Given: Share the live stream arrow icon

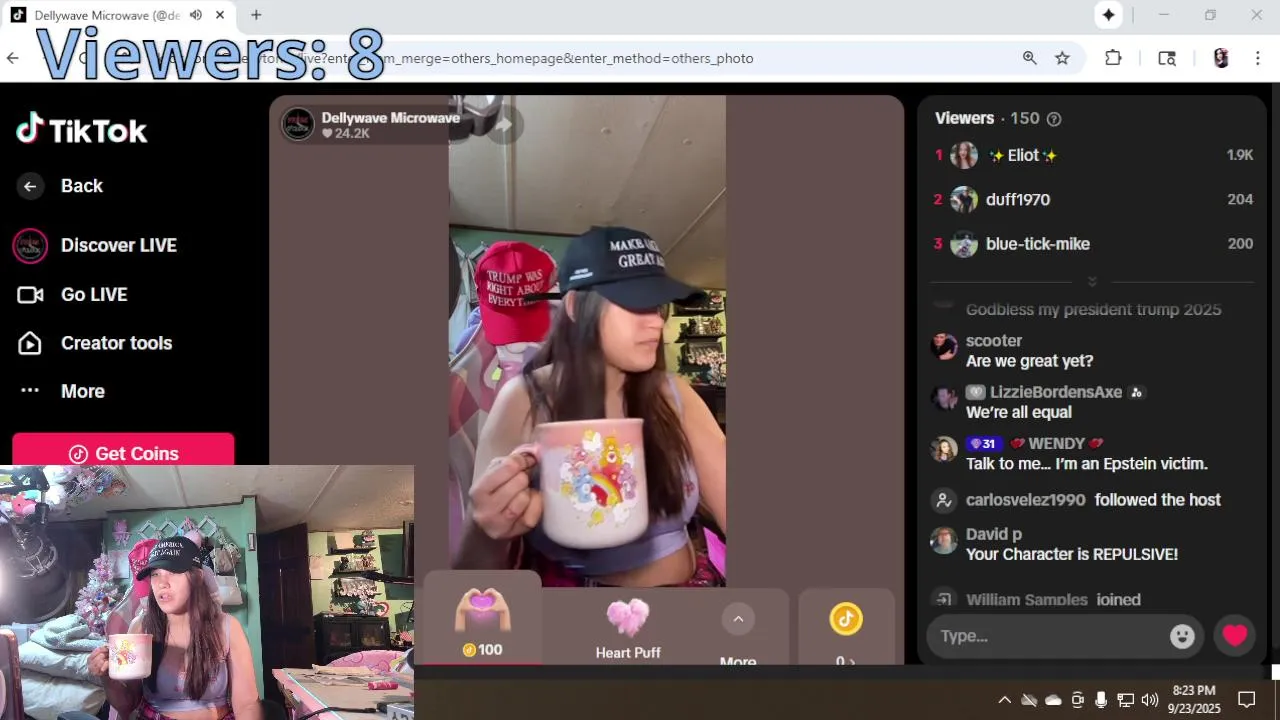Looking at the screenshot, I should point(503,124).
